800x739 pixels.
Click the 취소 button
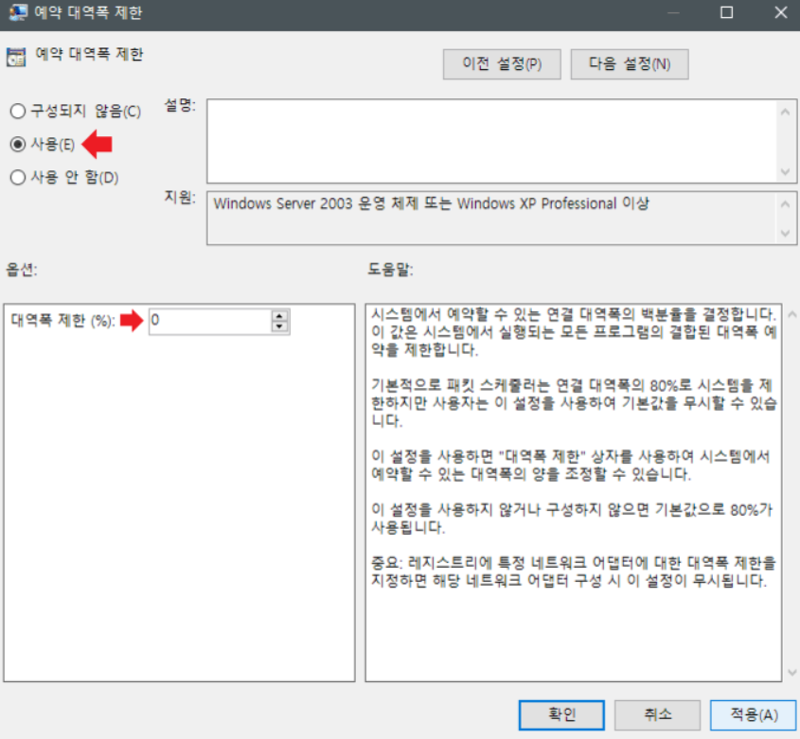click(657, 715)
